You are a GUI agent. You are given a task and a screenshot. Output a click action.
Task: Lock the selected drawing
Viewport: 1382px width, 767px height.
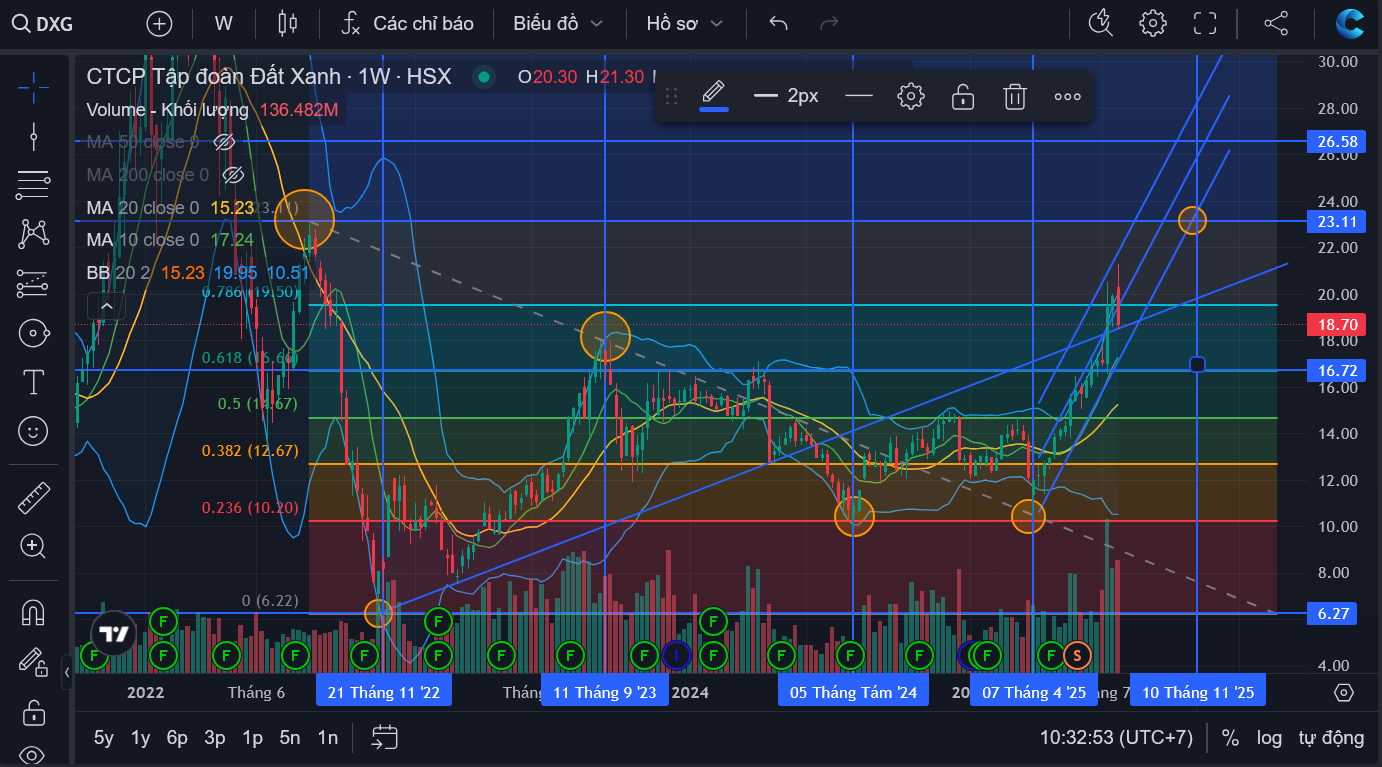(962, 96)
